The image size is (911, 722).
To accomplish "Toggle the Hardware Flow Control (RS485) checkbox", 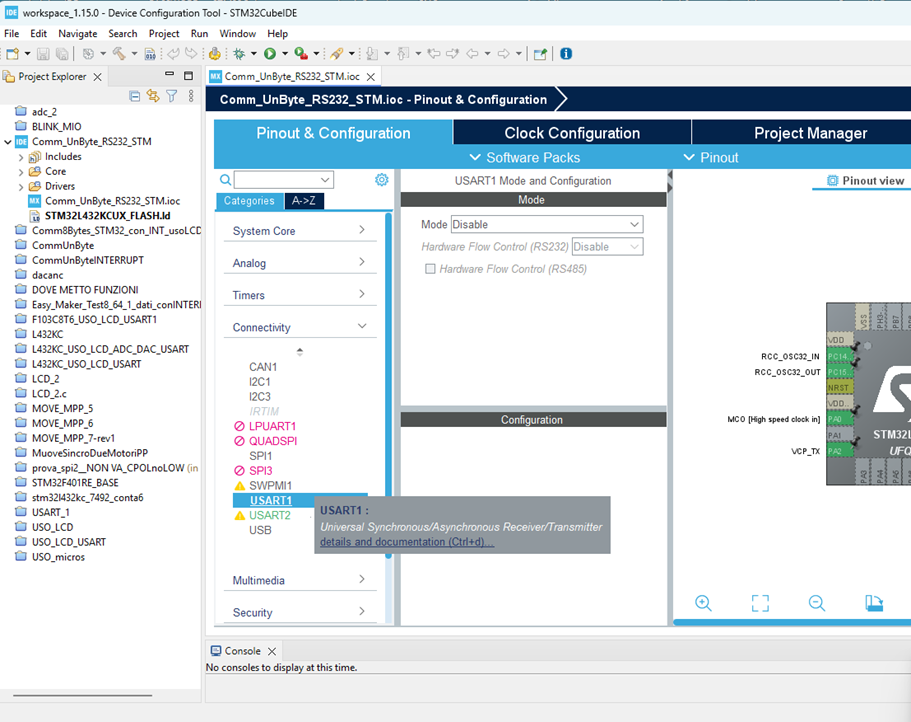I will point(430,269).
